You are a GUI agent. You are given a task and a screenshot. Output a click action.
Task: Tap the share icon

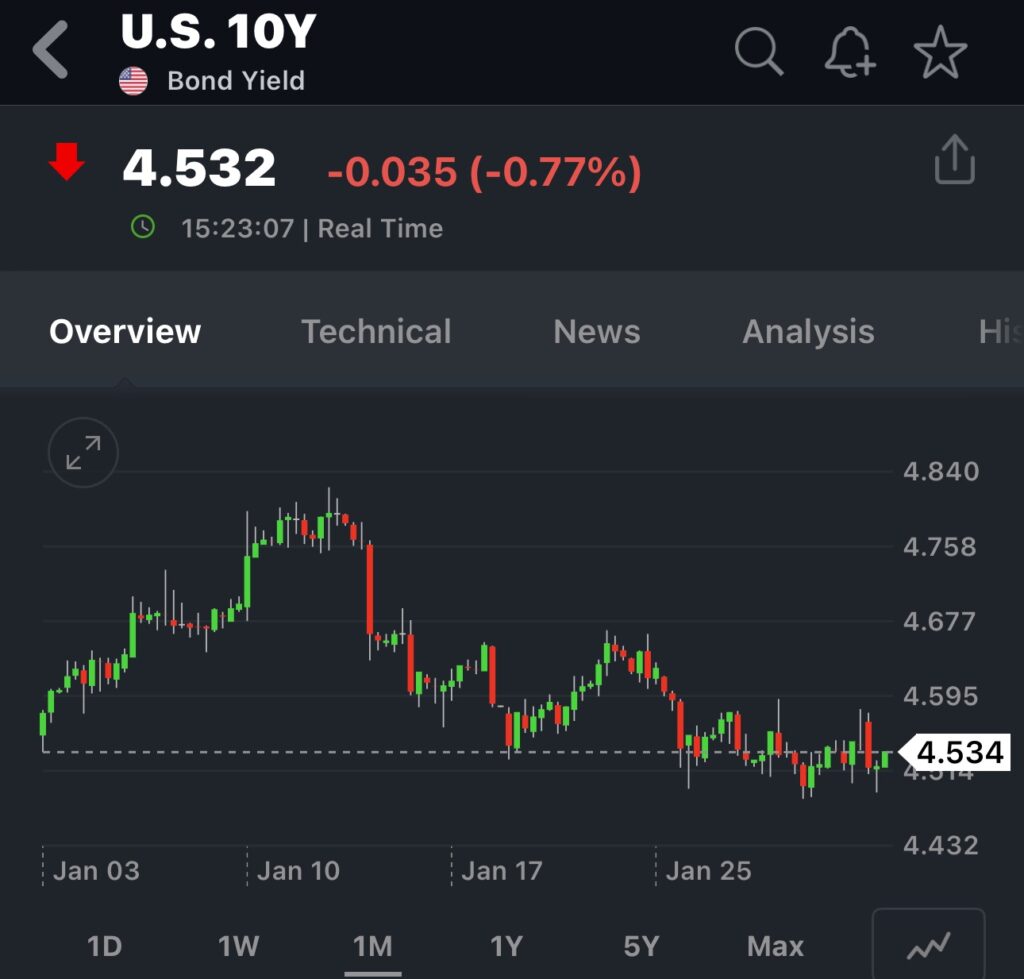(x=954, y=161)
